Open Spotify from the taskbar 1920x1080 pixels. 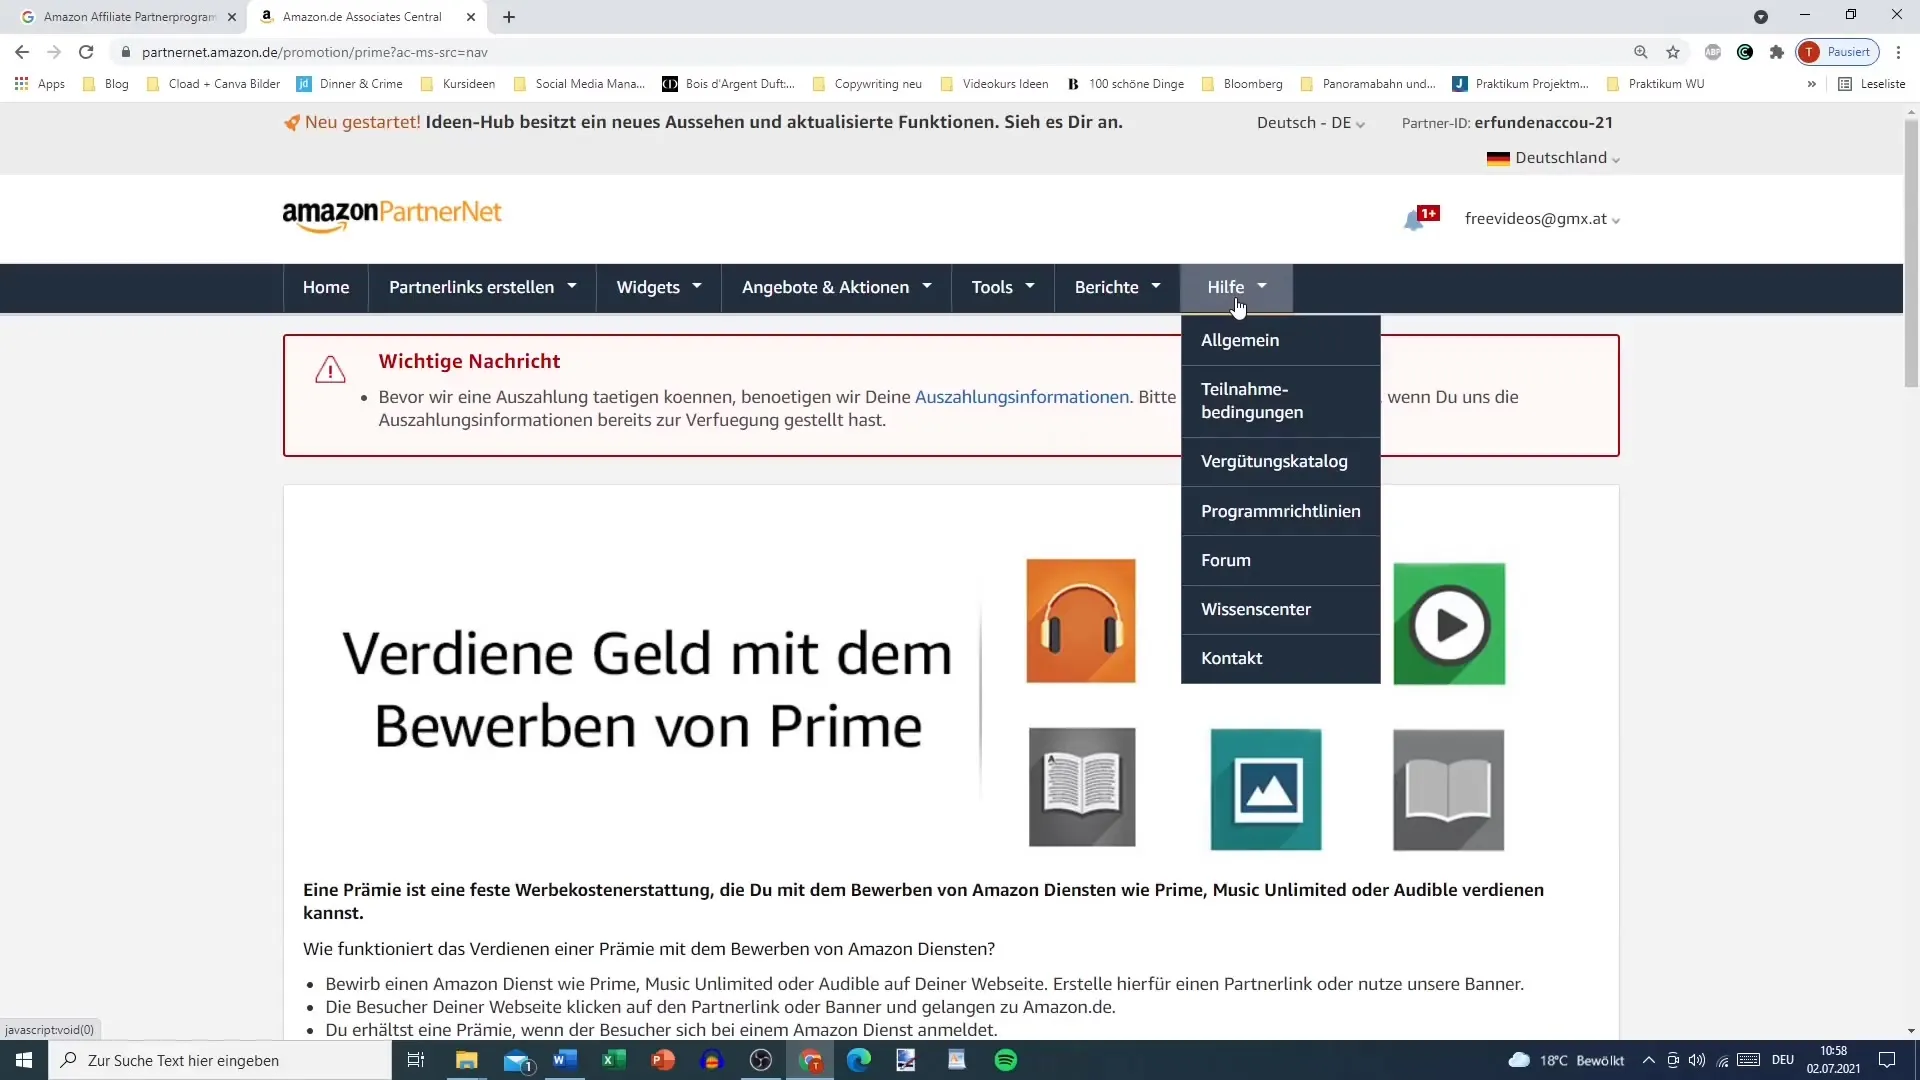click(x=1006, y=1060)
